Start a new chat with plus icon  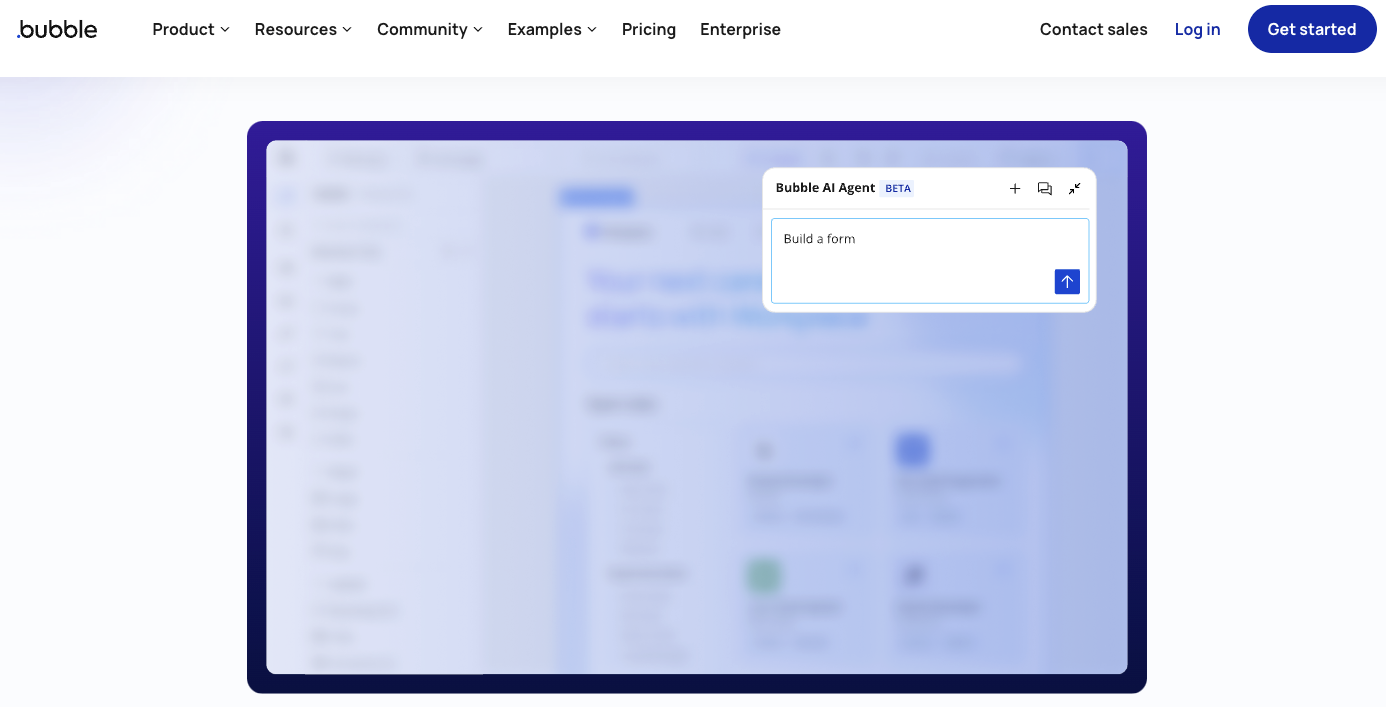(1015, 188)
